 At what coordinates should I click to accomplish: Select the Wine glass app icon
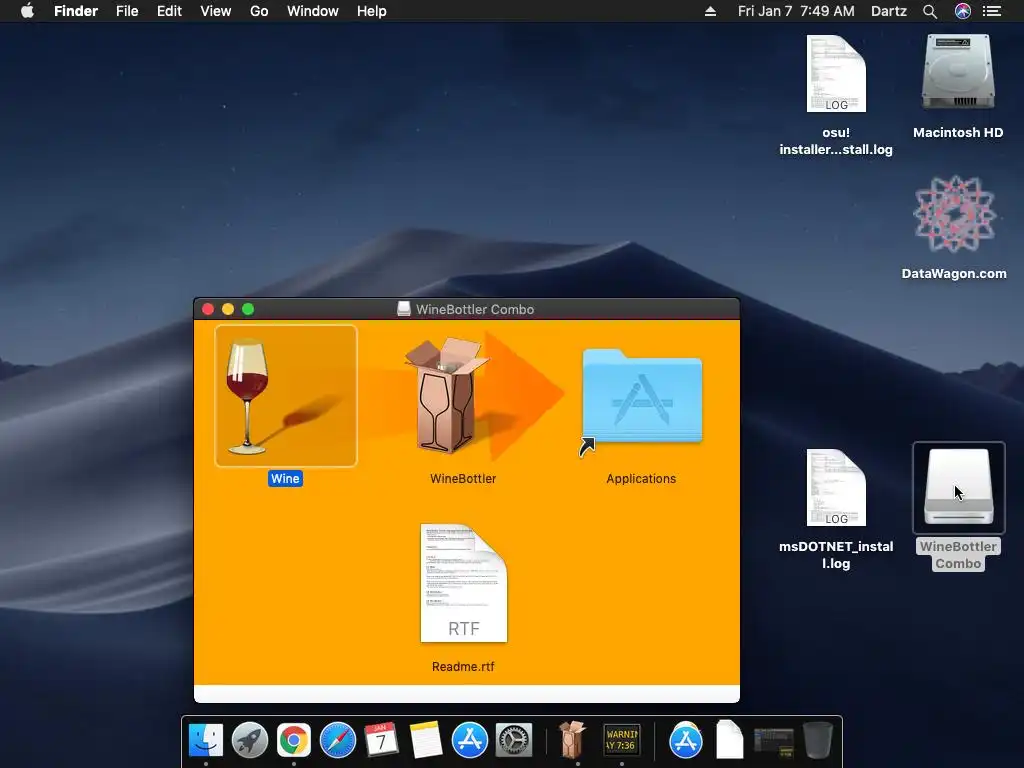[x=286, y=396]
